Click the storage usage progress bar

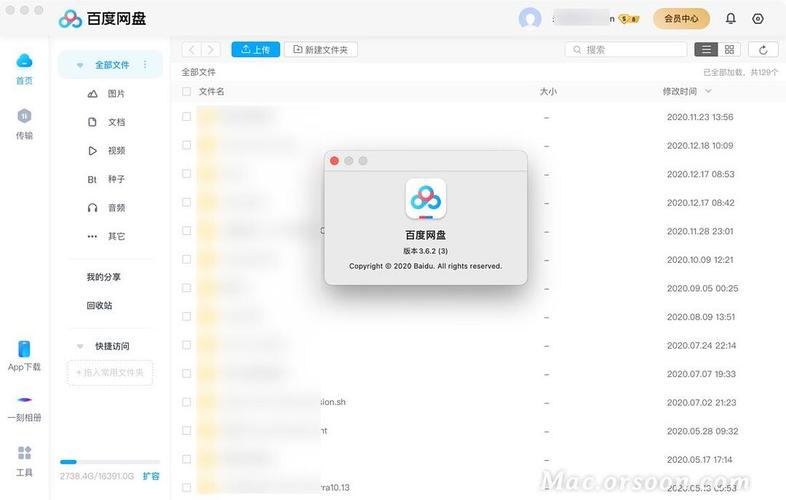click(110, 462)
